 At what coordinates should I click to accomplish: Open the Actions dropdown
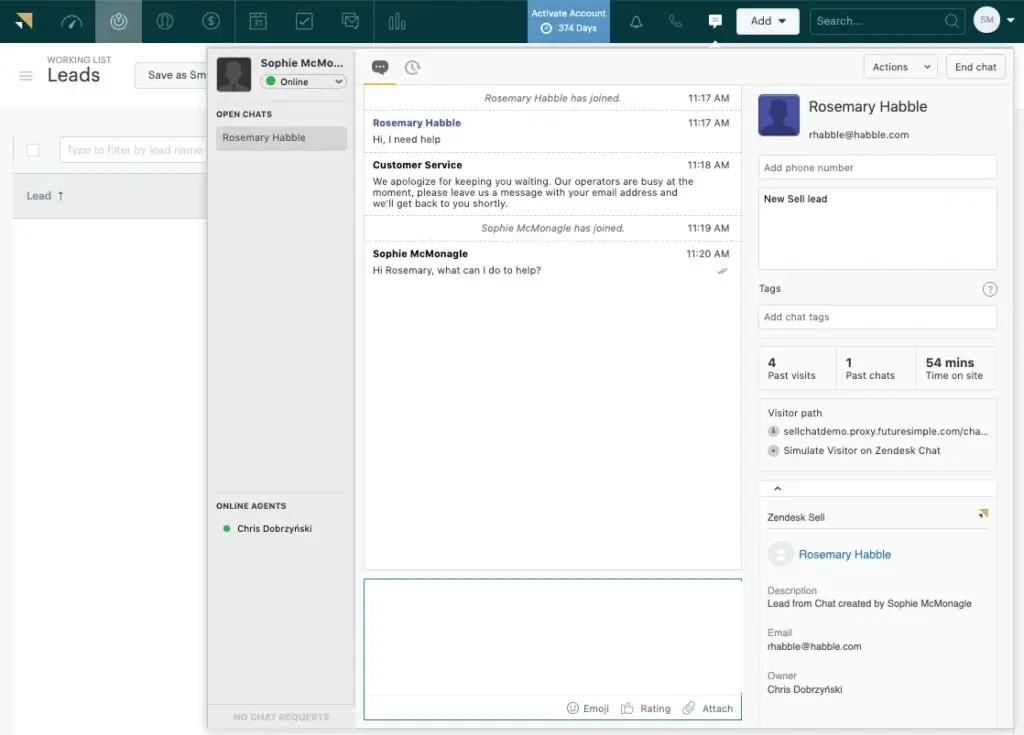coord(901,67)
